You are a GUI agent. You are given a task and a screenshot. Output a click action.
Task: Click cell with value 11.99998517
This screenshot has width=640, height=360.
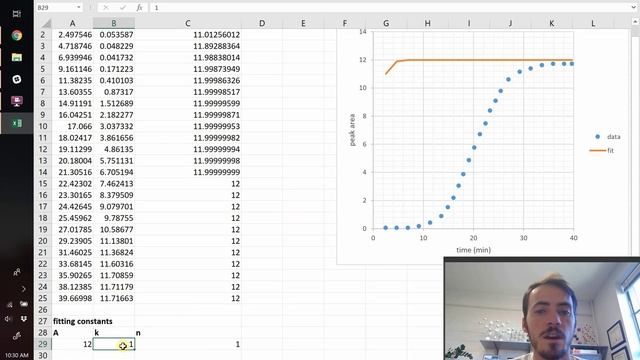[x=188, y=92]
